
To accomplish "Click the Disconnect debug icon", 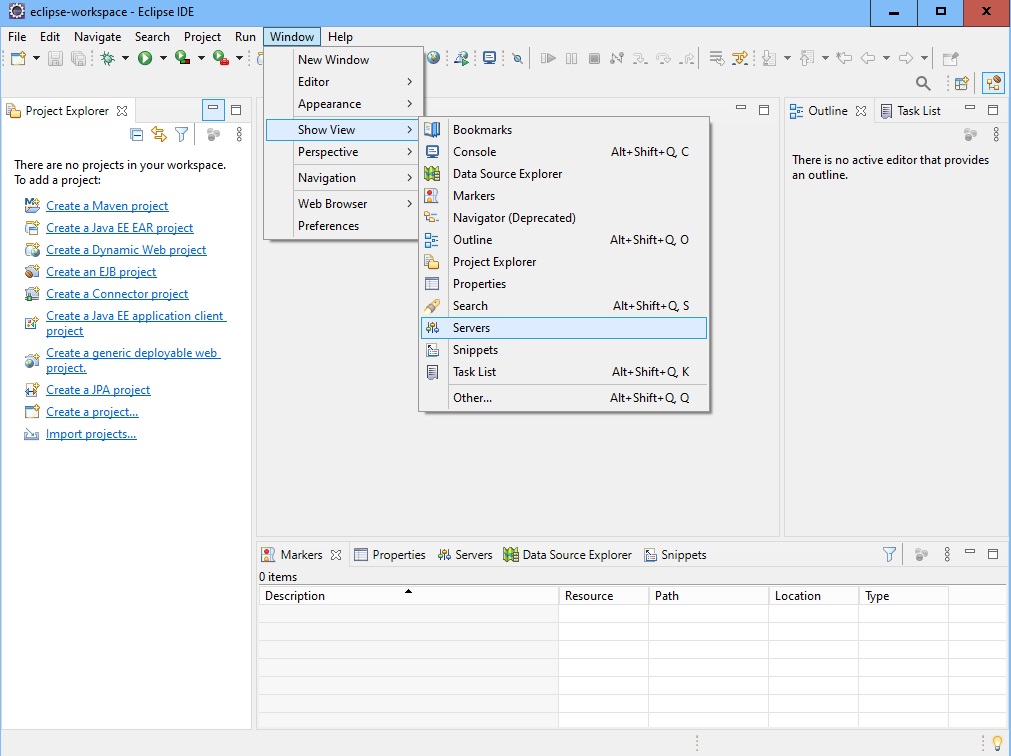I will pos(617,59).
